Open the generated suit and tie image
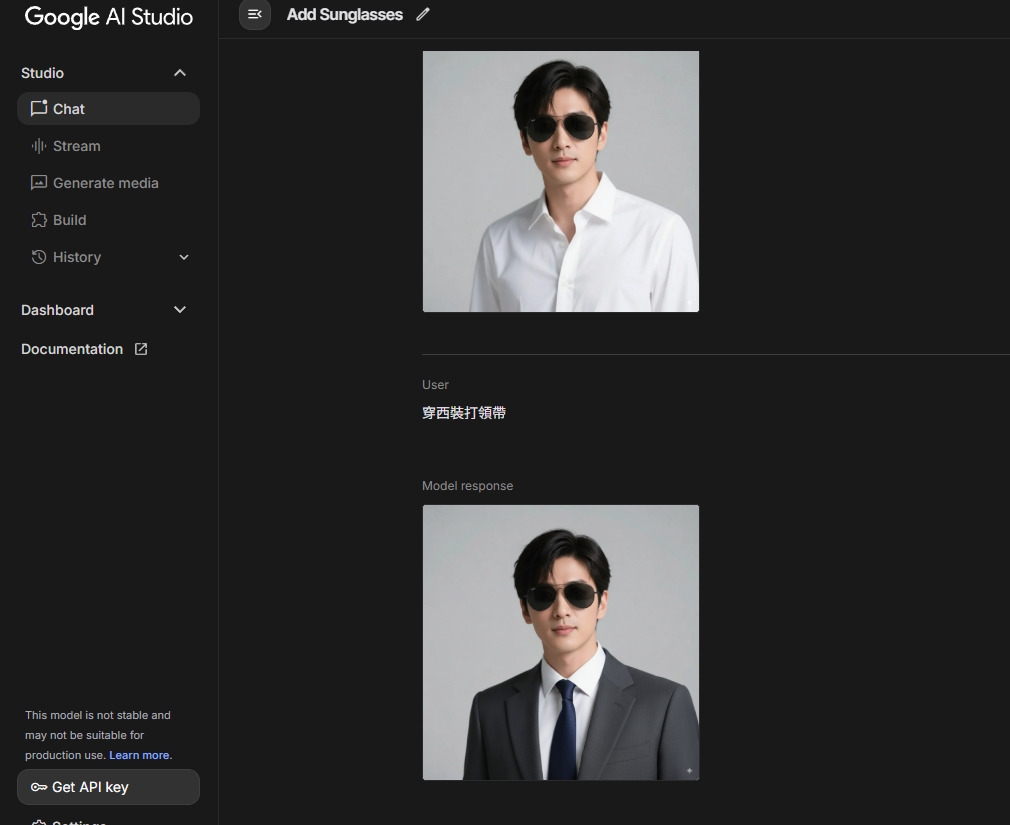This screenshot has height=825, width=1010. [560, 642]
